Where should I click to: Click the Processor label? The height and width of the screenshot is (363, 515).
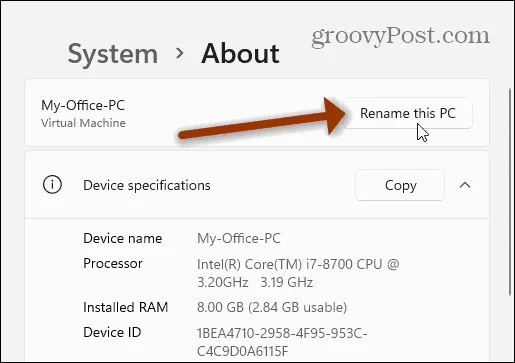(113, 263)
